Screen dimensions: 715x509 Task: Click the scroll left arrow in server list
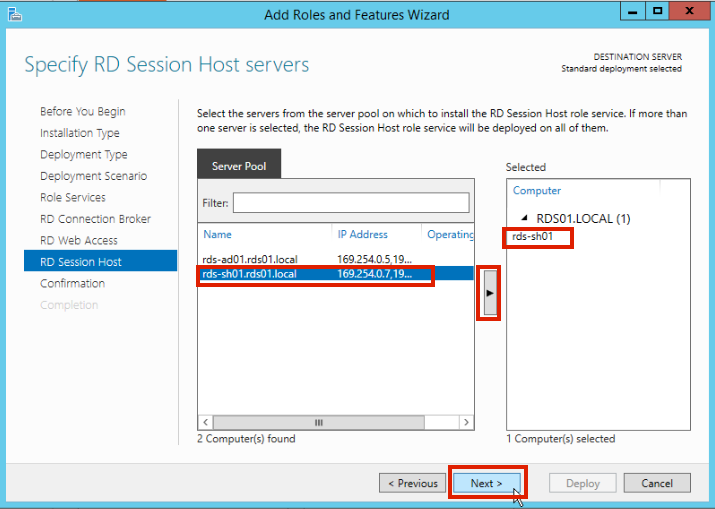206,422
